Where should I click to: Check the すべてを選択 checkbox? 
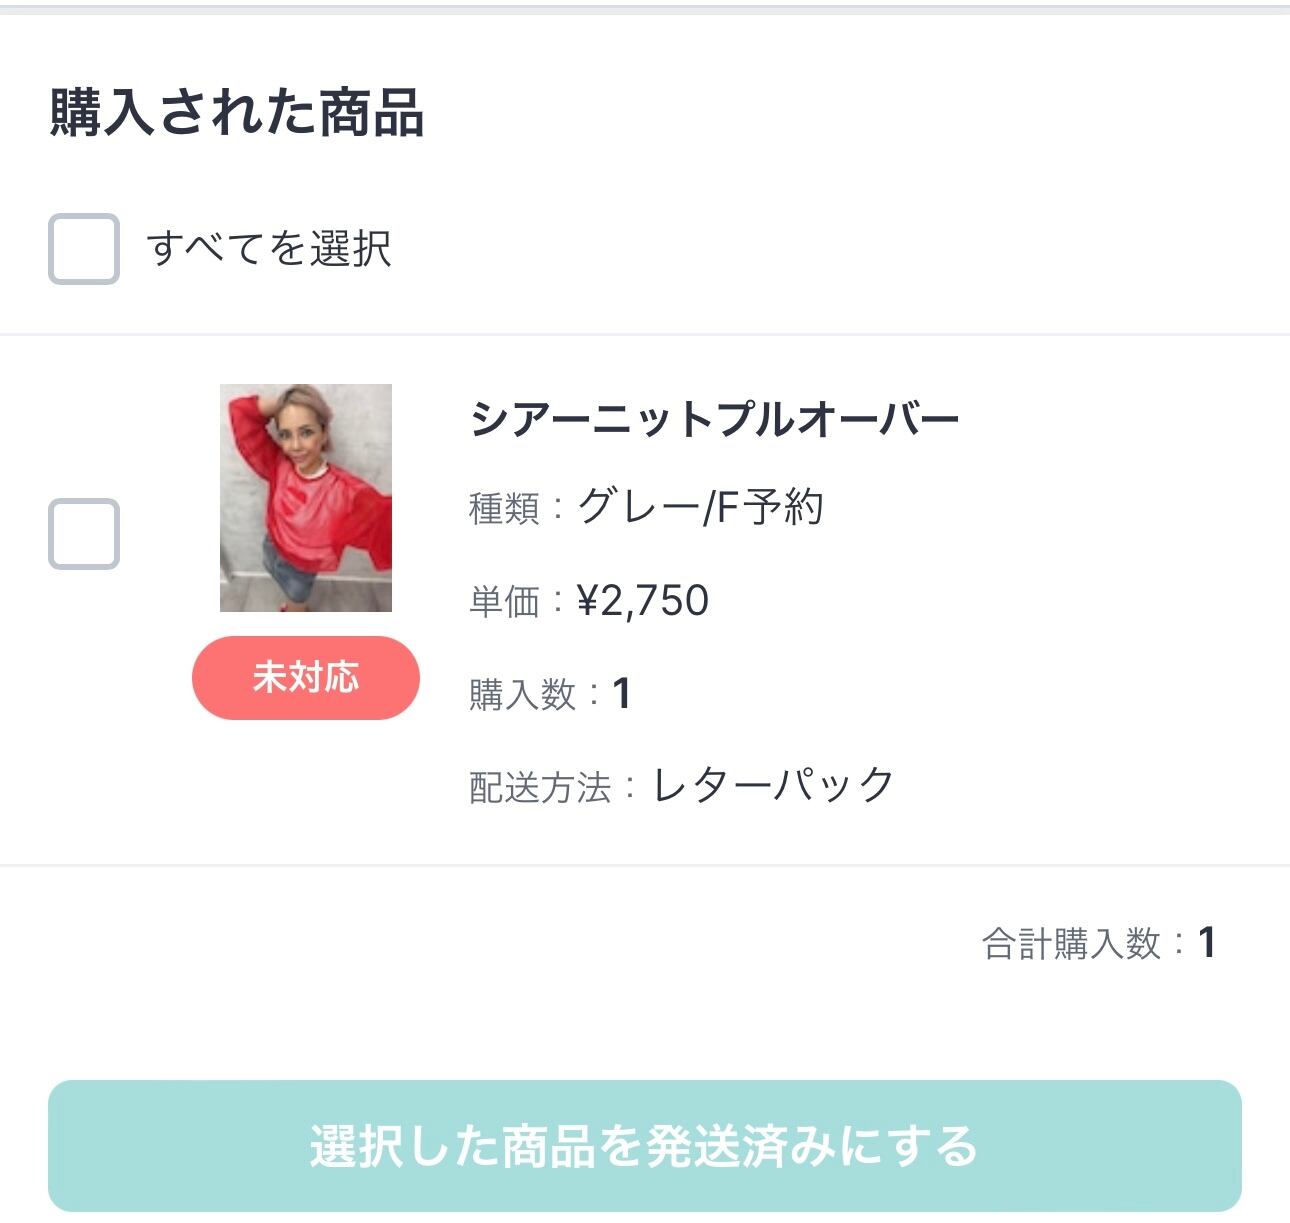click(x=84, y=249)
